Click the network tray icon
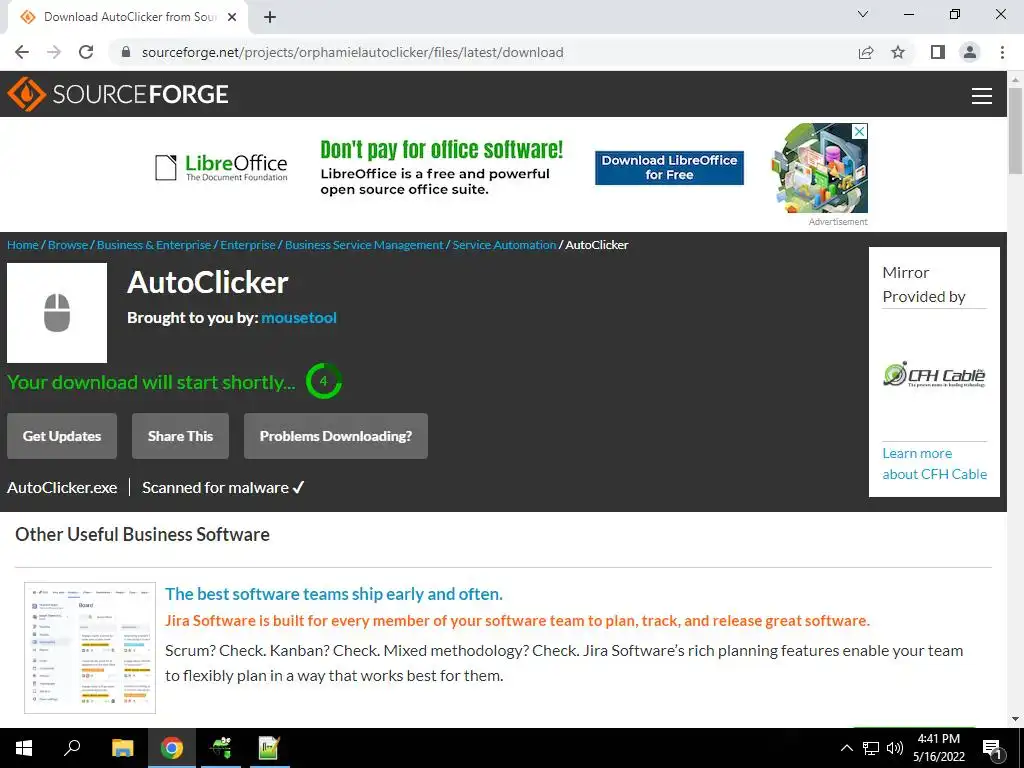Image resolution: width=1024 pixels, height=768 pixels. coord(871,748)
